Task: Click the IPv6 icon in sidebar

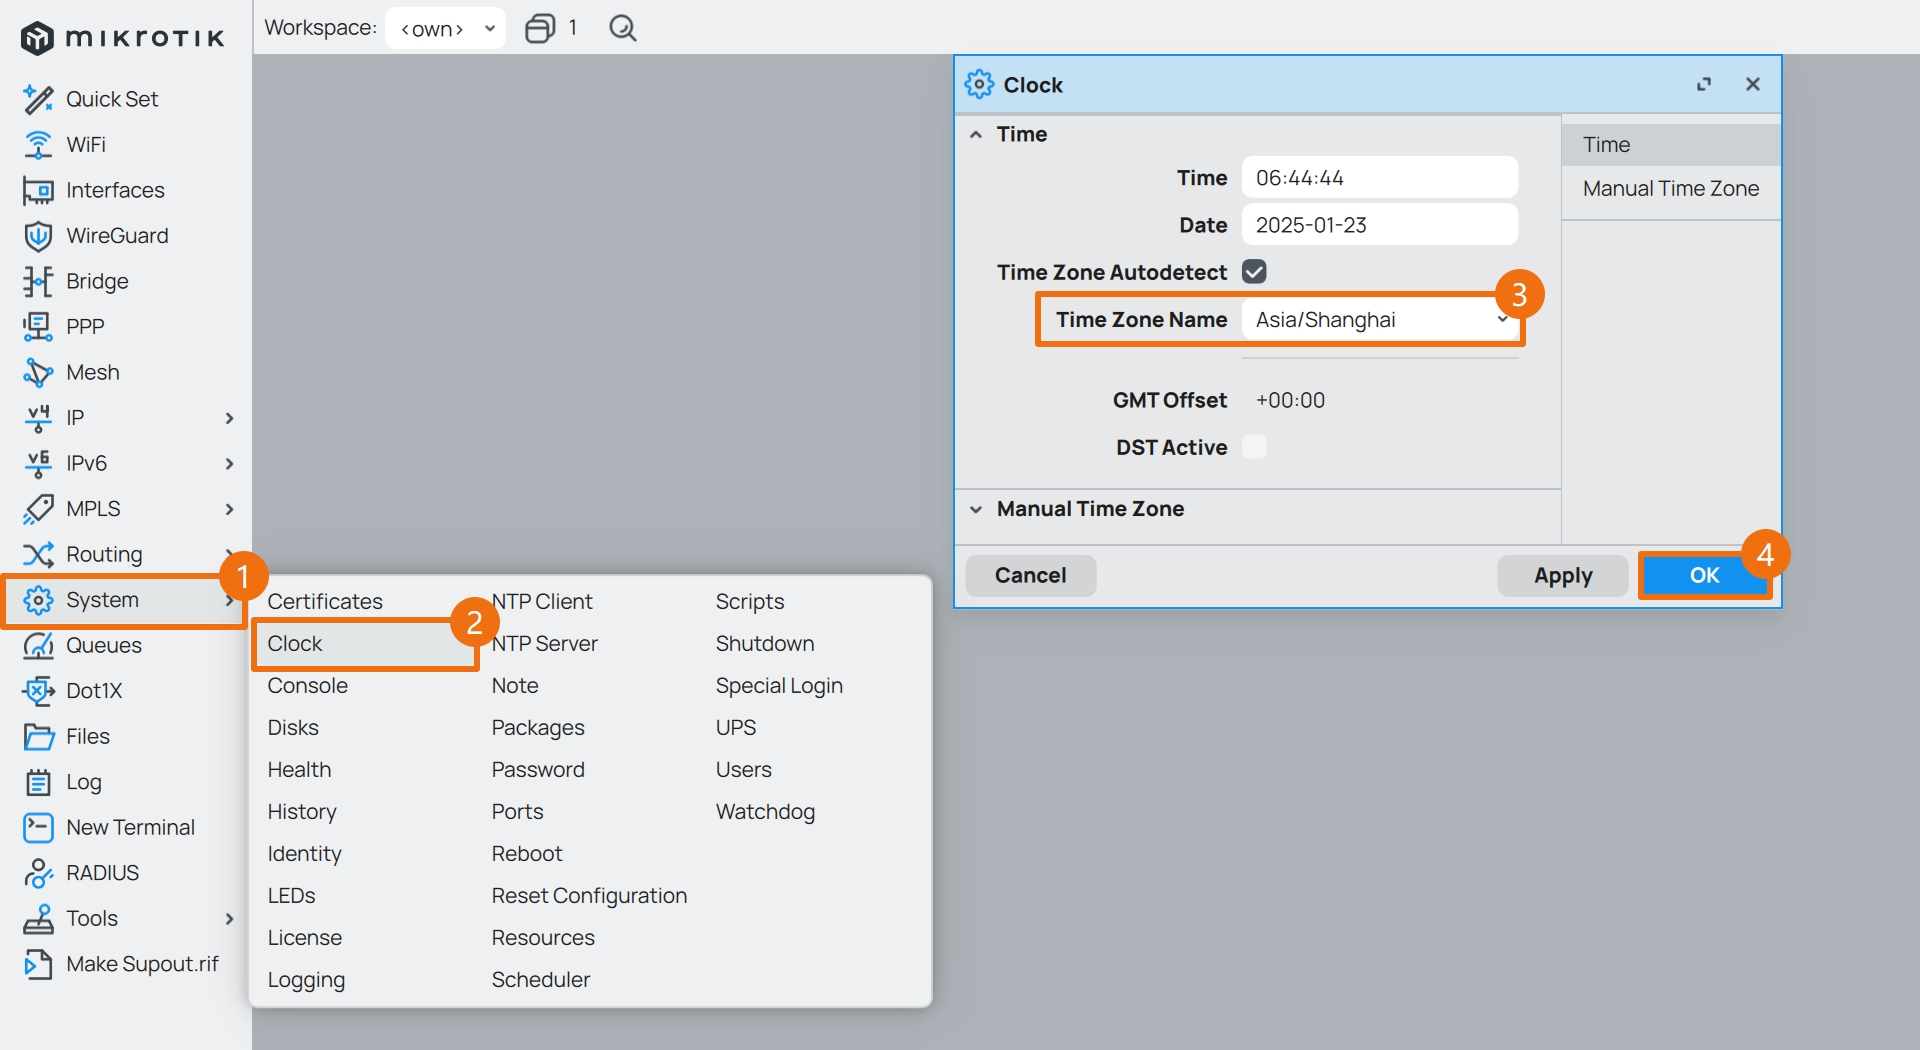Action: (x=38, y=463)
